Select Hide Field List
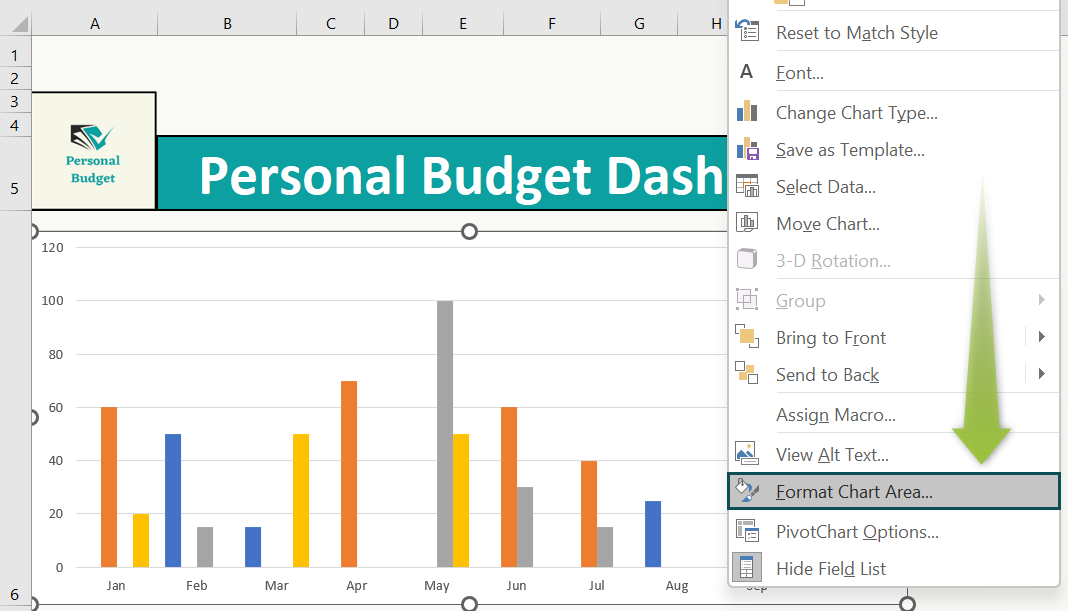The width and height of the screenshot is (1068, 611). click(831, 569)
